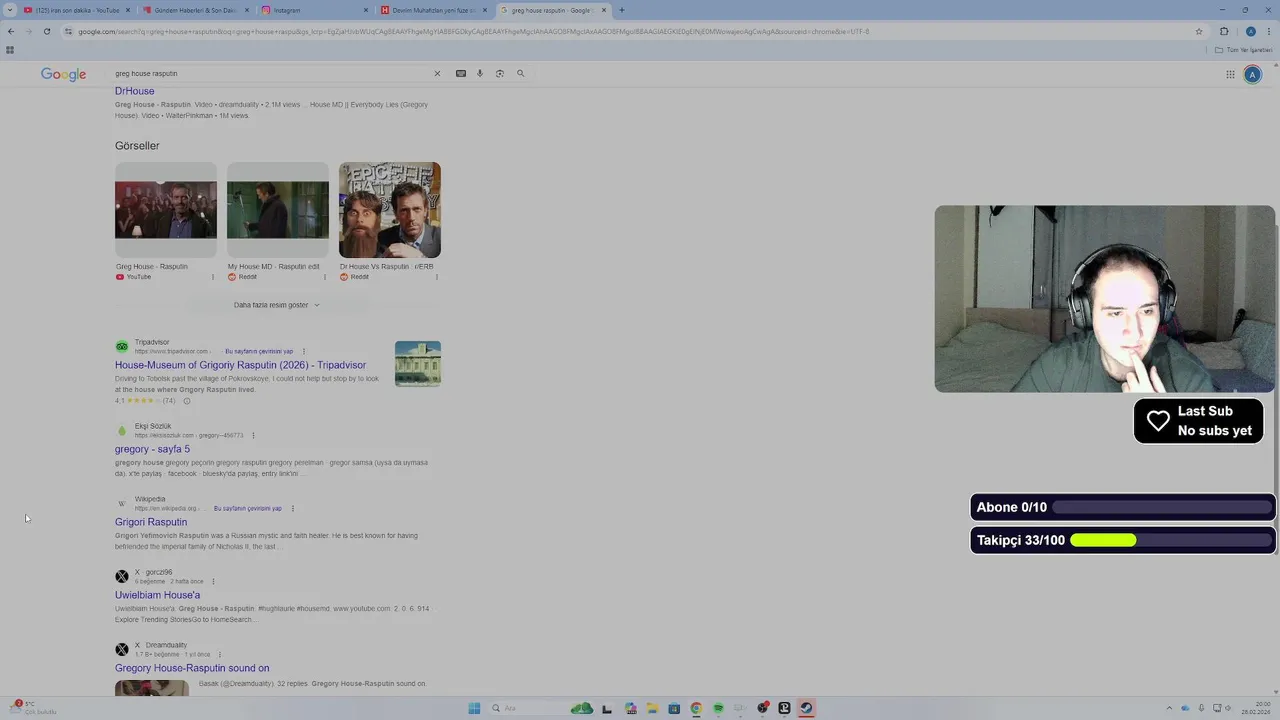
Task: Open 'Gregory House-Rasputin sound on' link
Action: 192,668
